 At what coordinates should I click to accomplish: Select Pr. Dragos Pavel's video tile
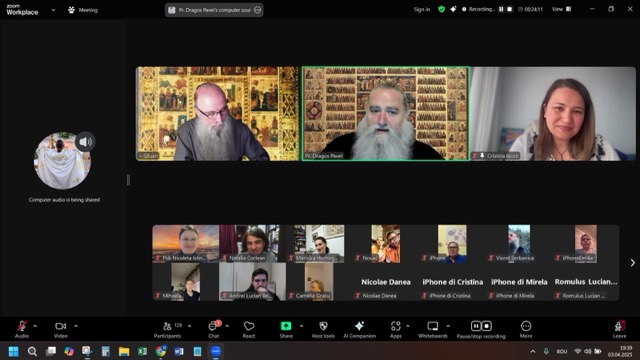pos(386,113)
